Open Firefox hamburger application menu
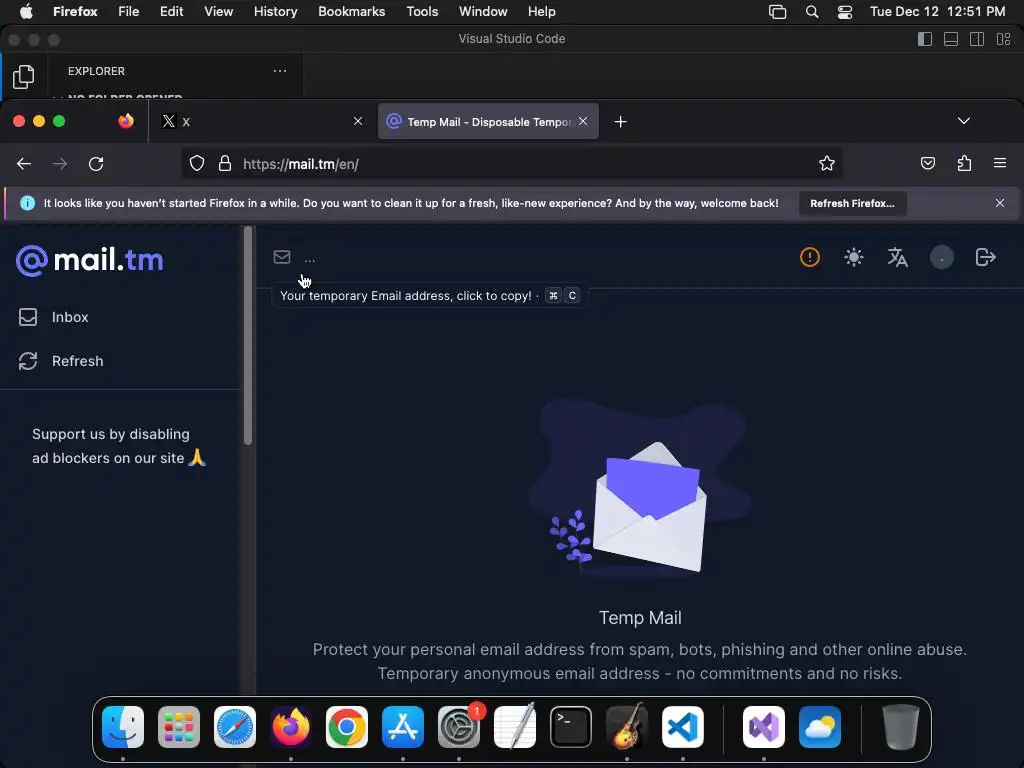This screenshot has height=768, width=1024. coord(1000,163)
